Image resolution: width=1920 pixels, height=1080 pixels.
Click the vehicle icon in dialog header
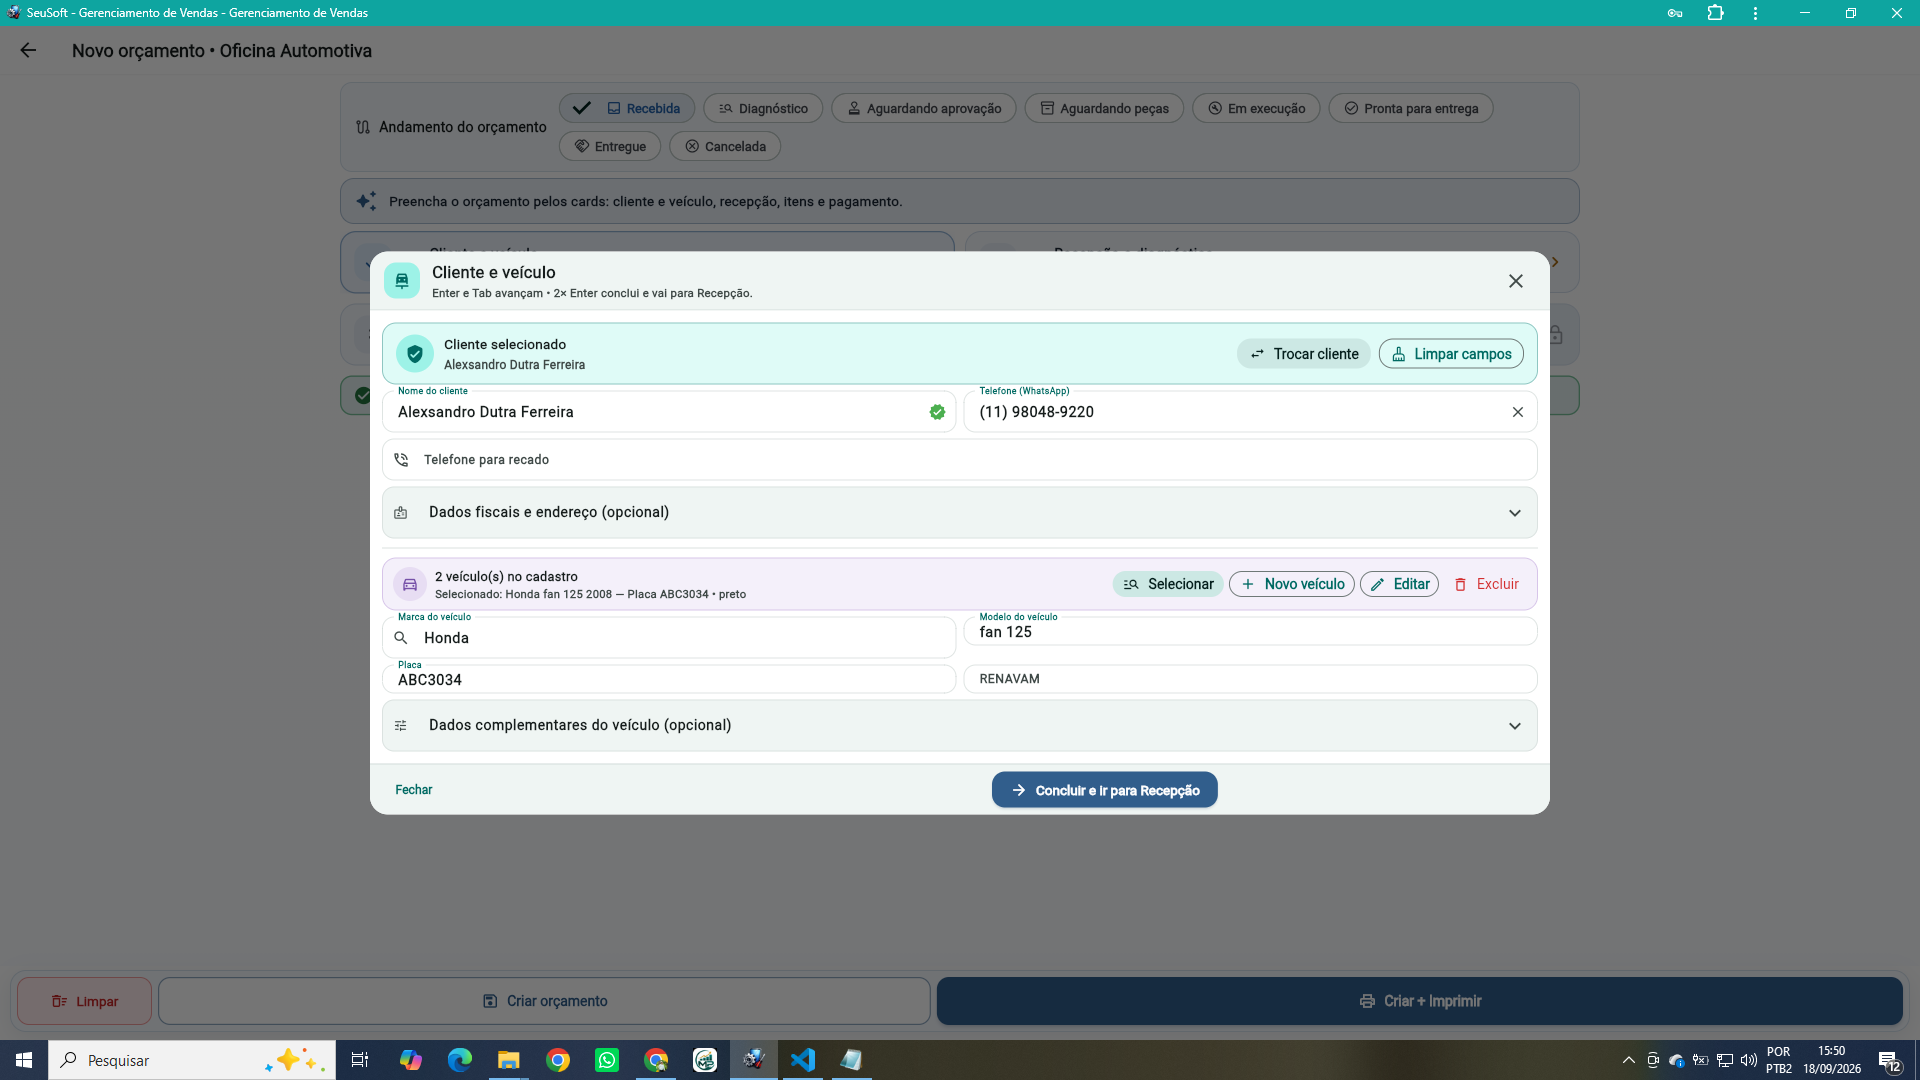tap(402, 281)
